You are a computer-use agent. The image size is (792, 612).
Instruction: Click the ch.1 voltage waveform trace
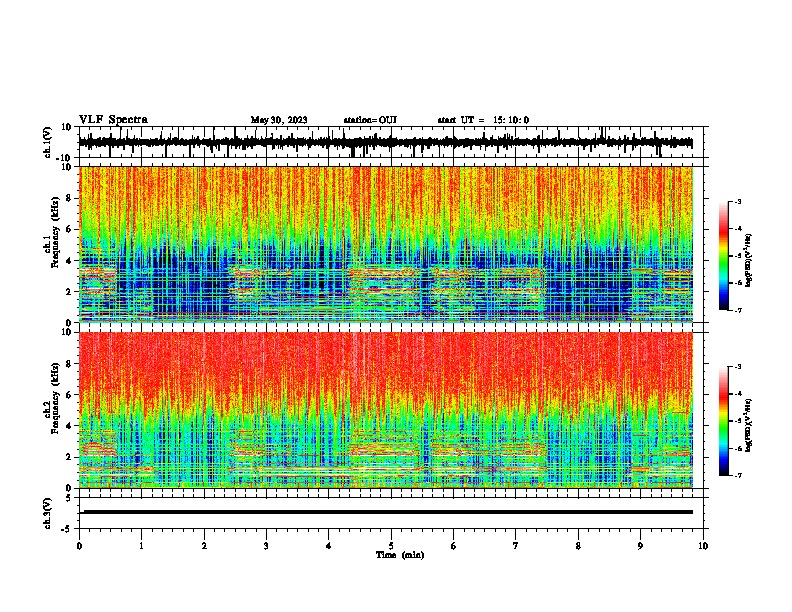386,143
